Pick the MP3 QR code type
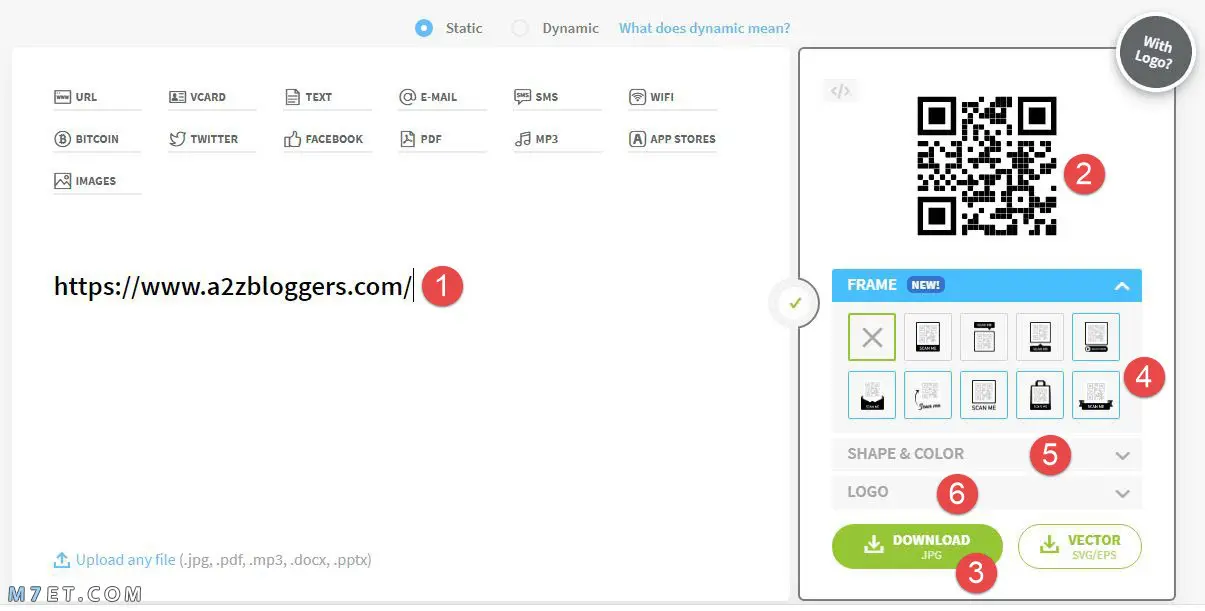 537,139
